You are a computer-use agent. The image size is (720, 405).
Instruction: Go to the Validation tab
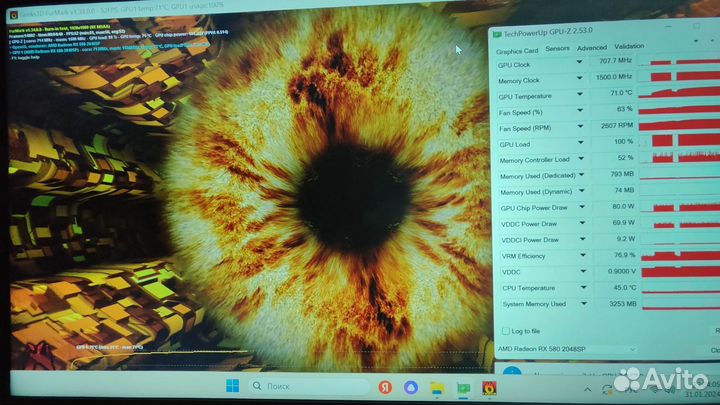629,47
